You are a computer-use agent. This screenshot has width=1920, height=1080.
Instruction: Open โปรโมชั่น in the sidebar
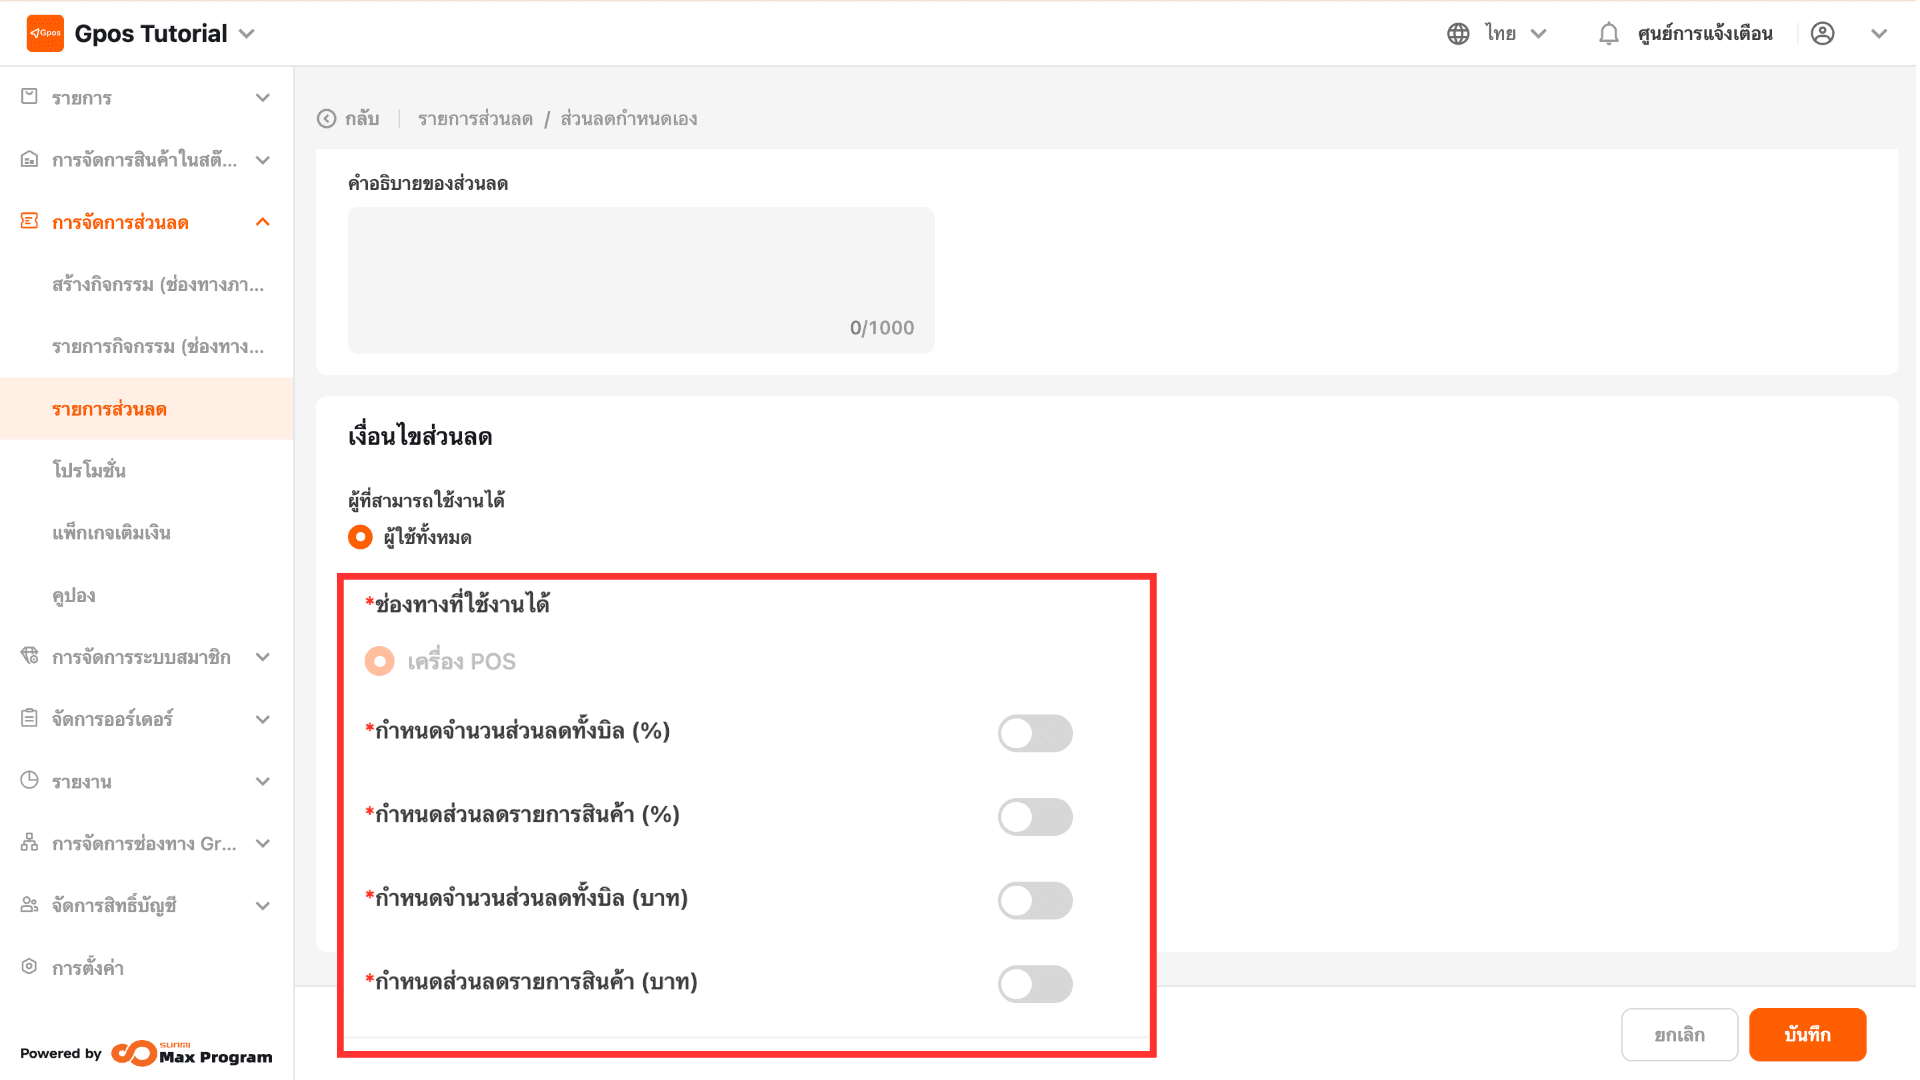coord(89,471)
